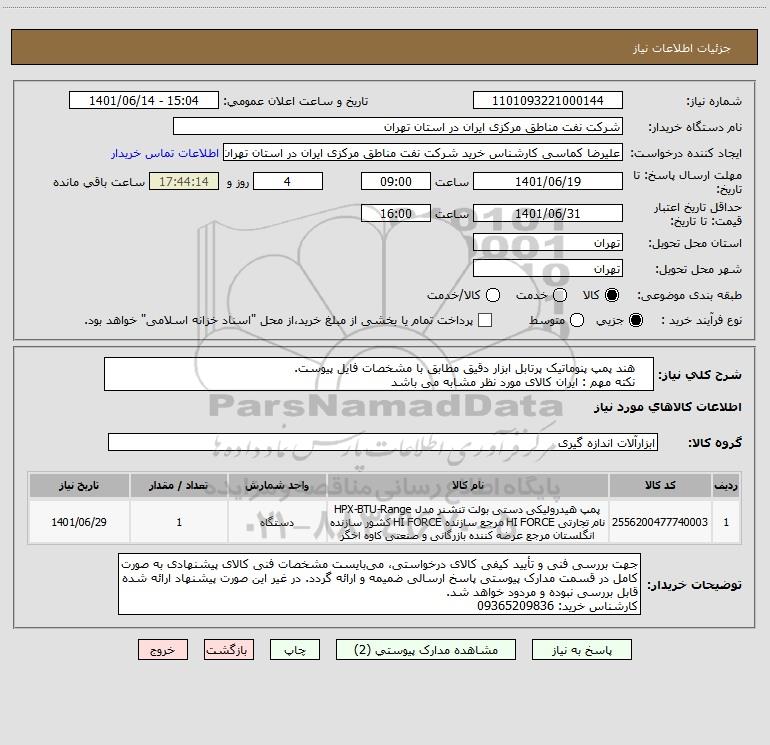Click the buyer notes text area
770x745 pixels.
(x=379, y=584)
